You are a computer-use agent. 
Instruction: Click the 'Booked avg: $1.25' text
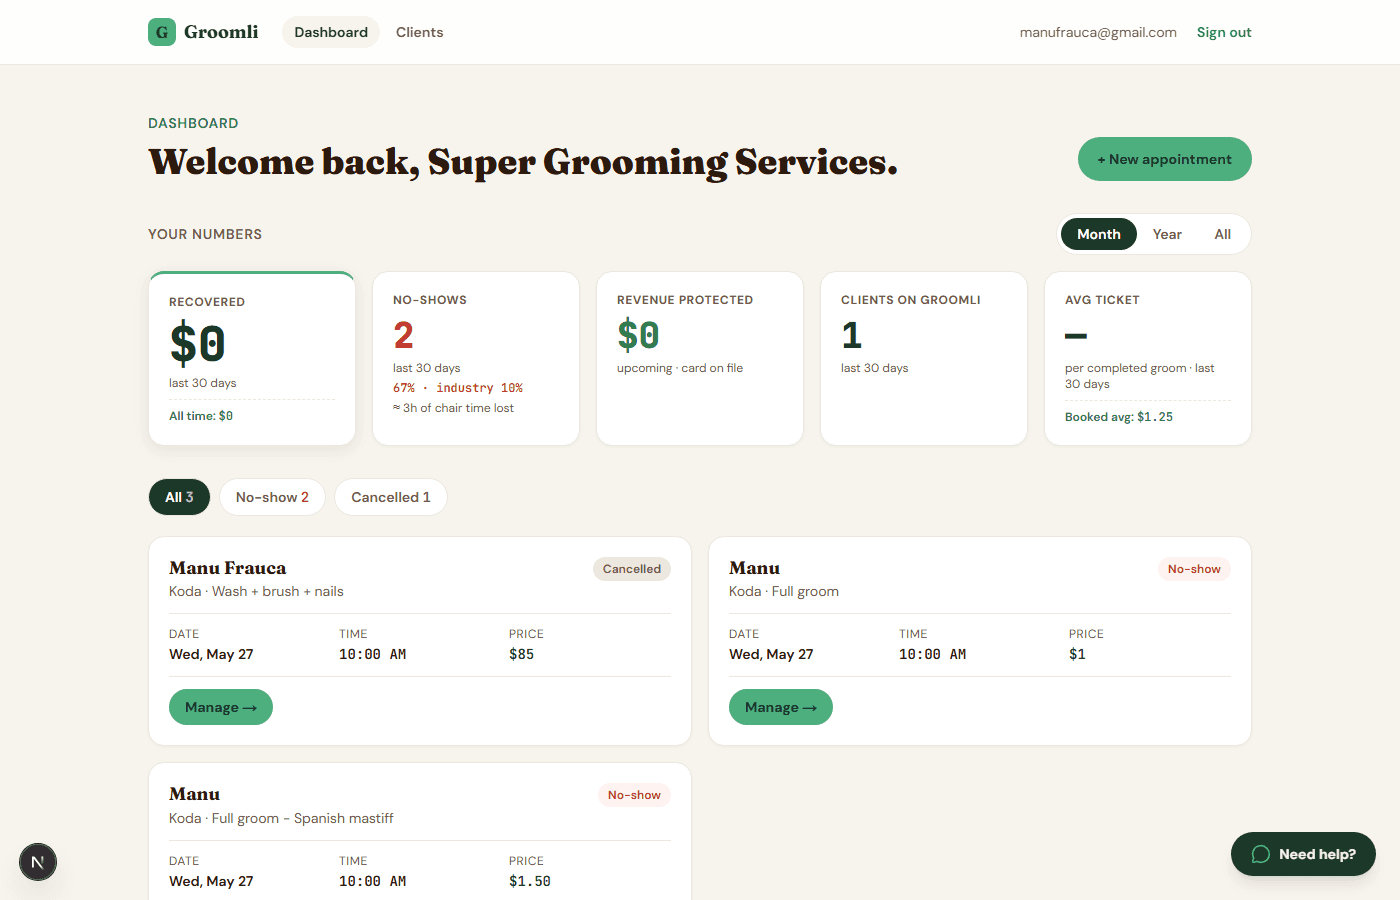point(1119,417)
